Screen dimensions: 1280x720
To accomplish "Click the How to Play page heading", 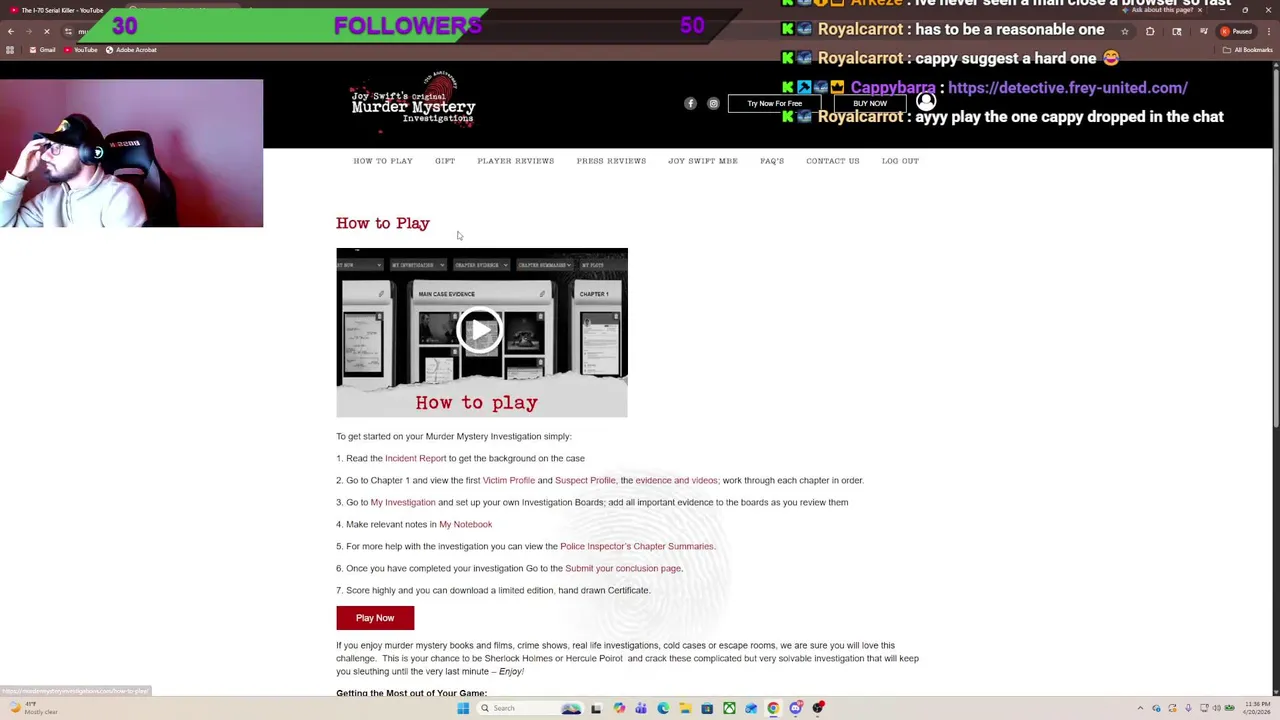I will click(x=383, y=223).
